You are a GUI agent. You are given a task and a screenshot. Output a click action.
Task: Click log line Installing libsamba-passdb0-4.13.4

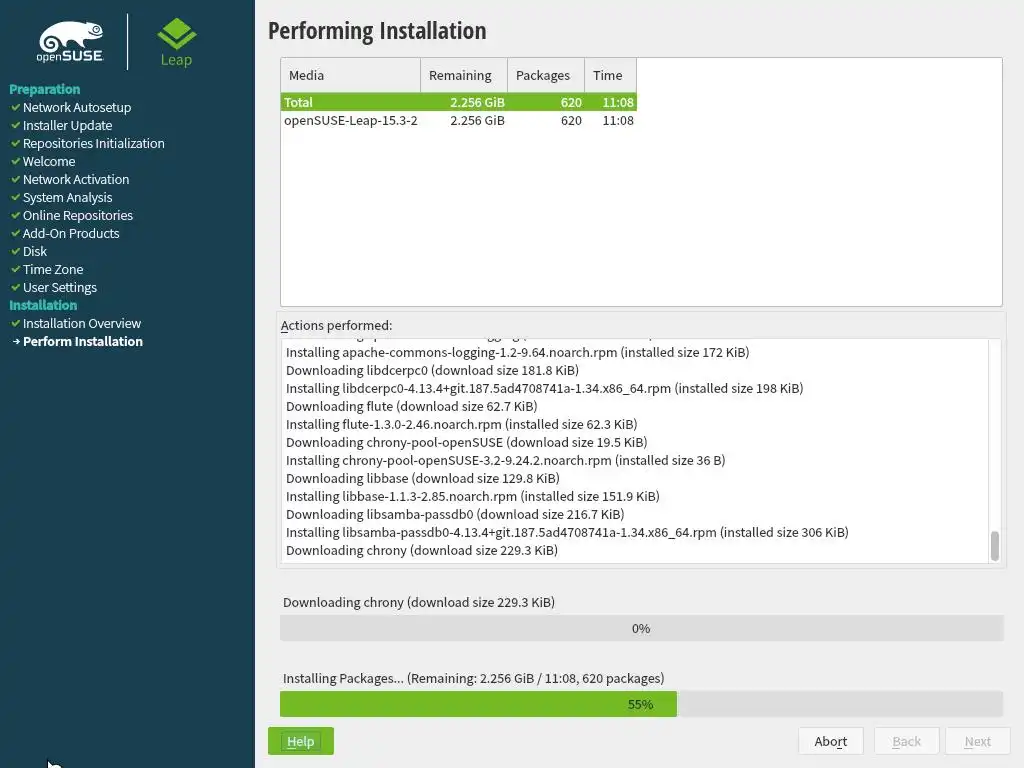point(568,532)
